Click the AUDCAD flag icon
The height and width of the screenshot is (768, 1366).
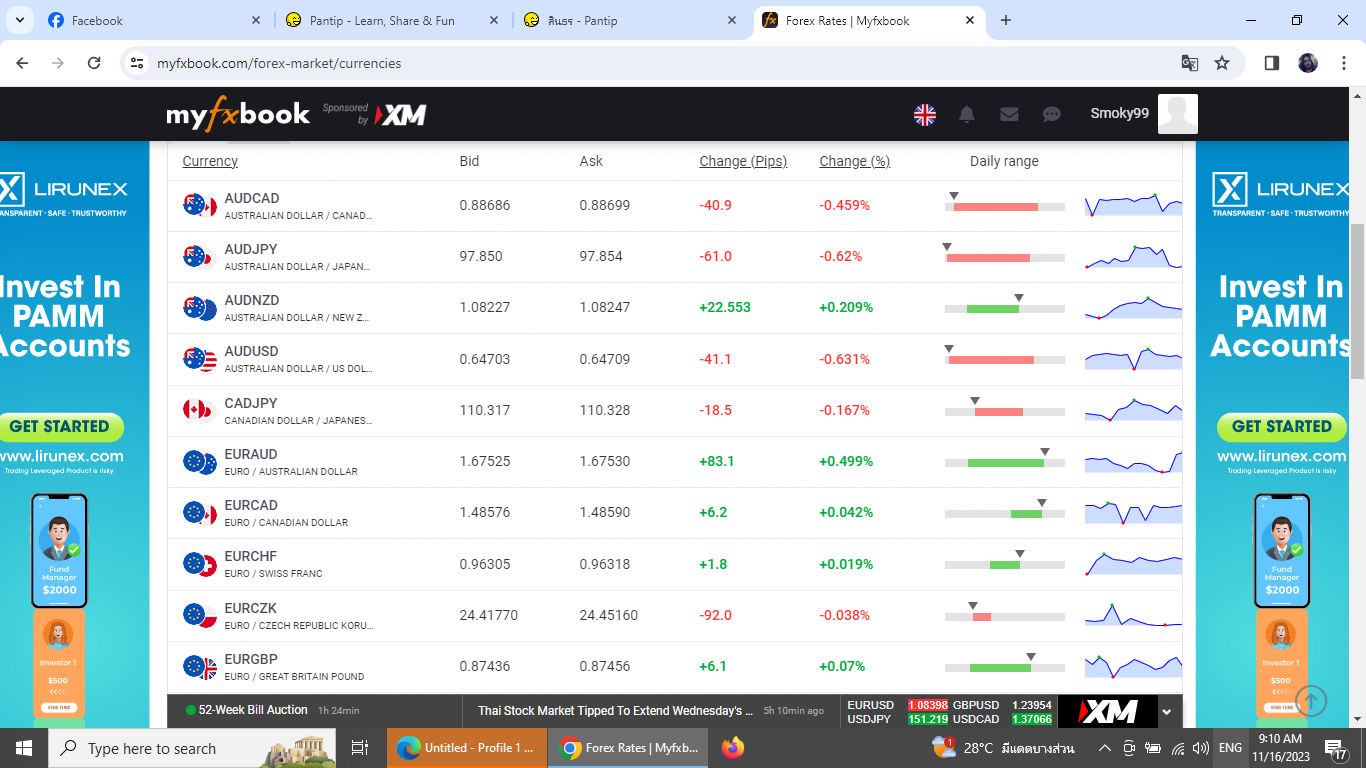200,205
